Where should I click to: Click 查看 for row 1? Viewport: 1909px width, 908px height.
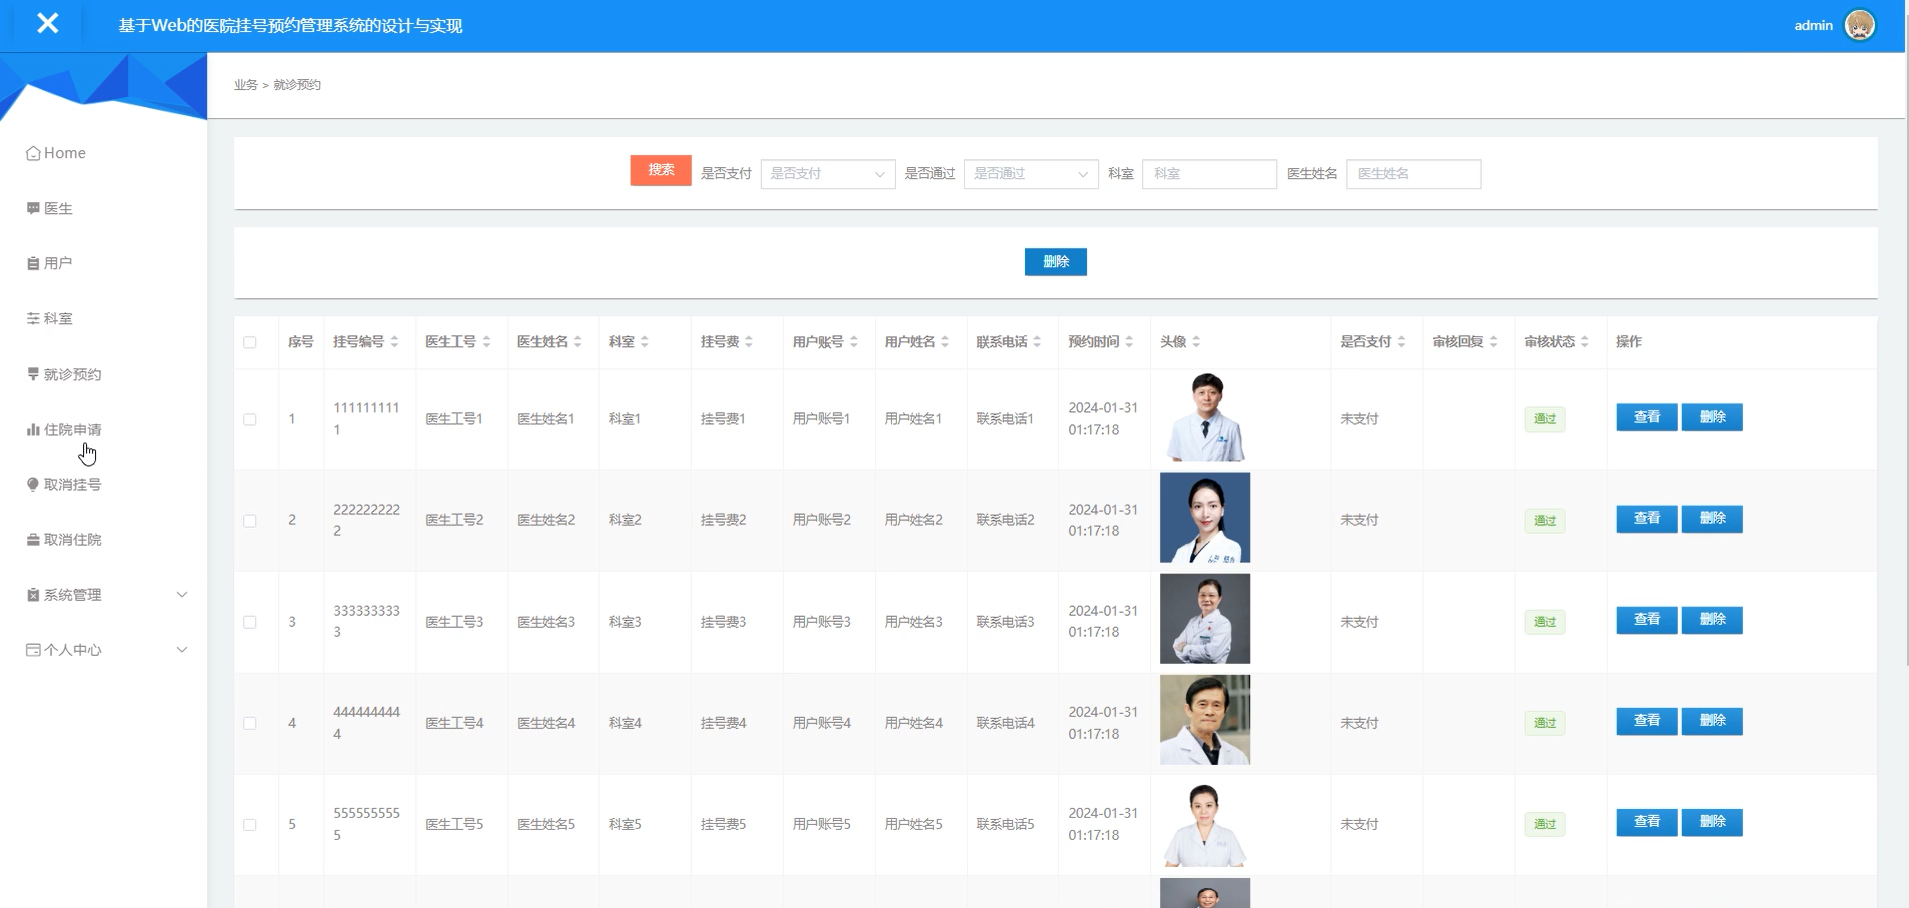tap(1647, 417)
